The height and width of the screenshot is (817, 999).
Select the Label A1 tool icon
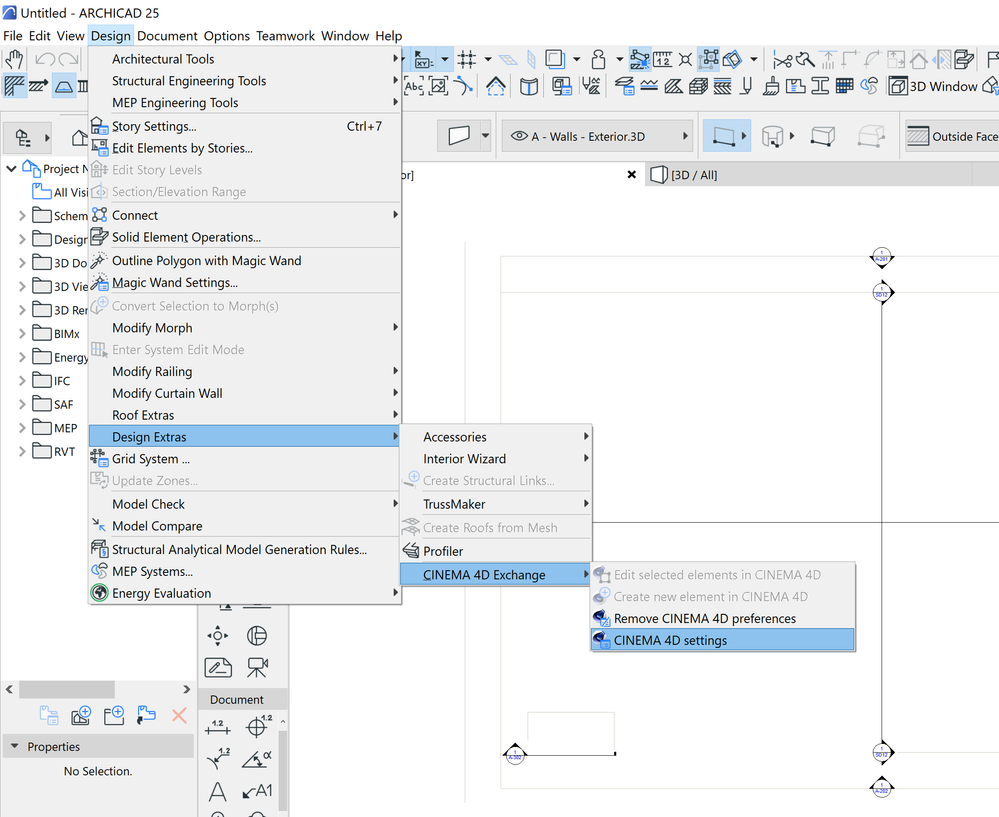click(x=257, y=791)
